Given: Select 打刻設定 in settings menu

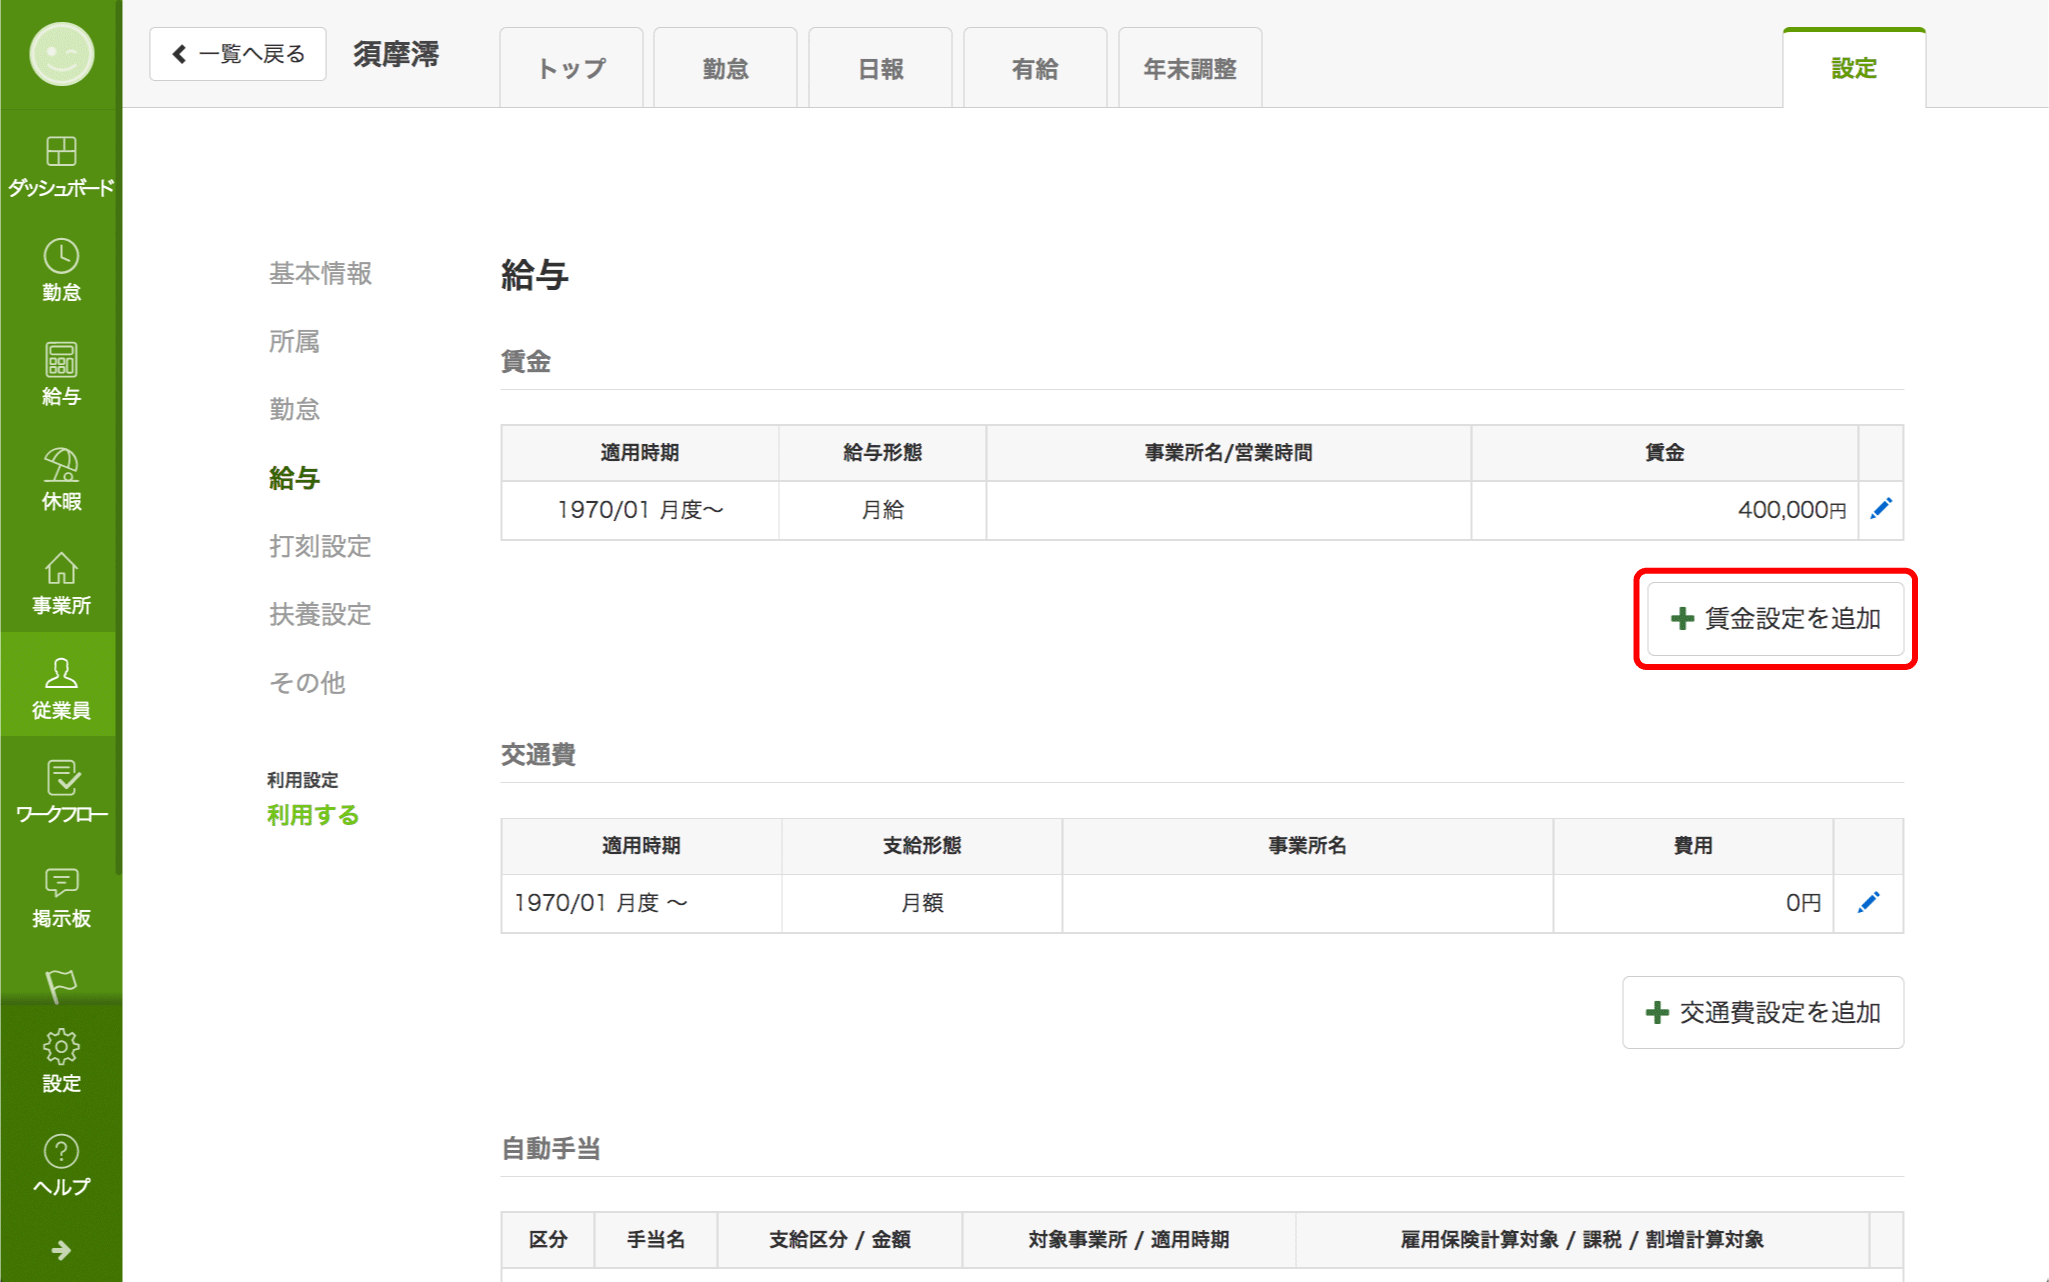Looking at the screenshot, I should [x=320, y=546].
